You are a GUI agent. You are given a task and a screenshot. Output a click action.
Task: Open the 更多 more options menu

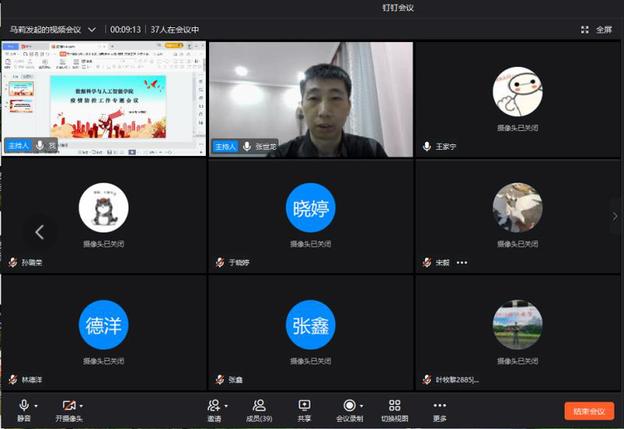tap(440, 409)
